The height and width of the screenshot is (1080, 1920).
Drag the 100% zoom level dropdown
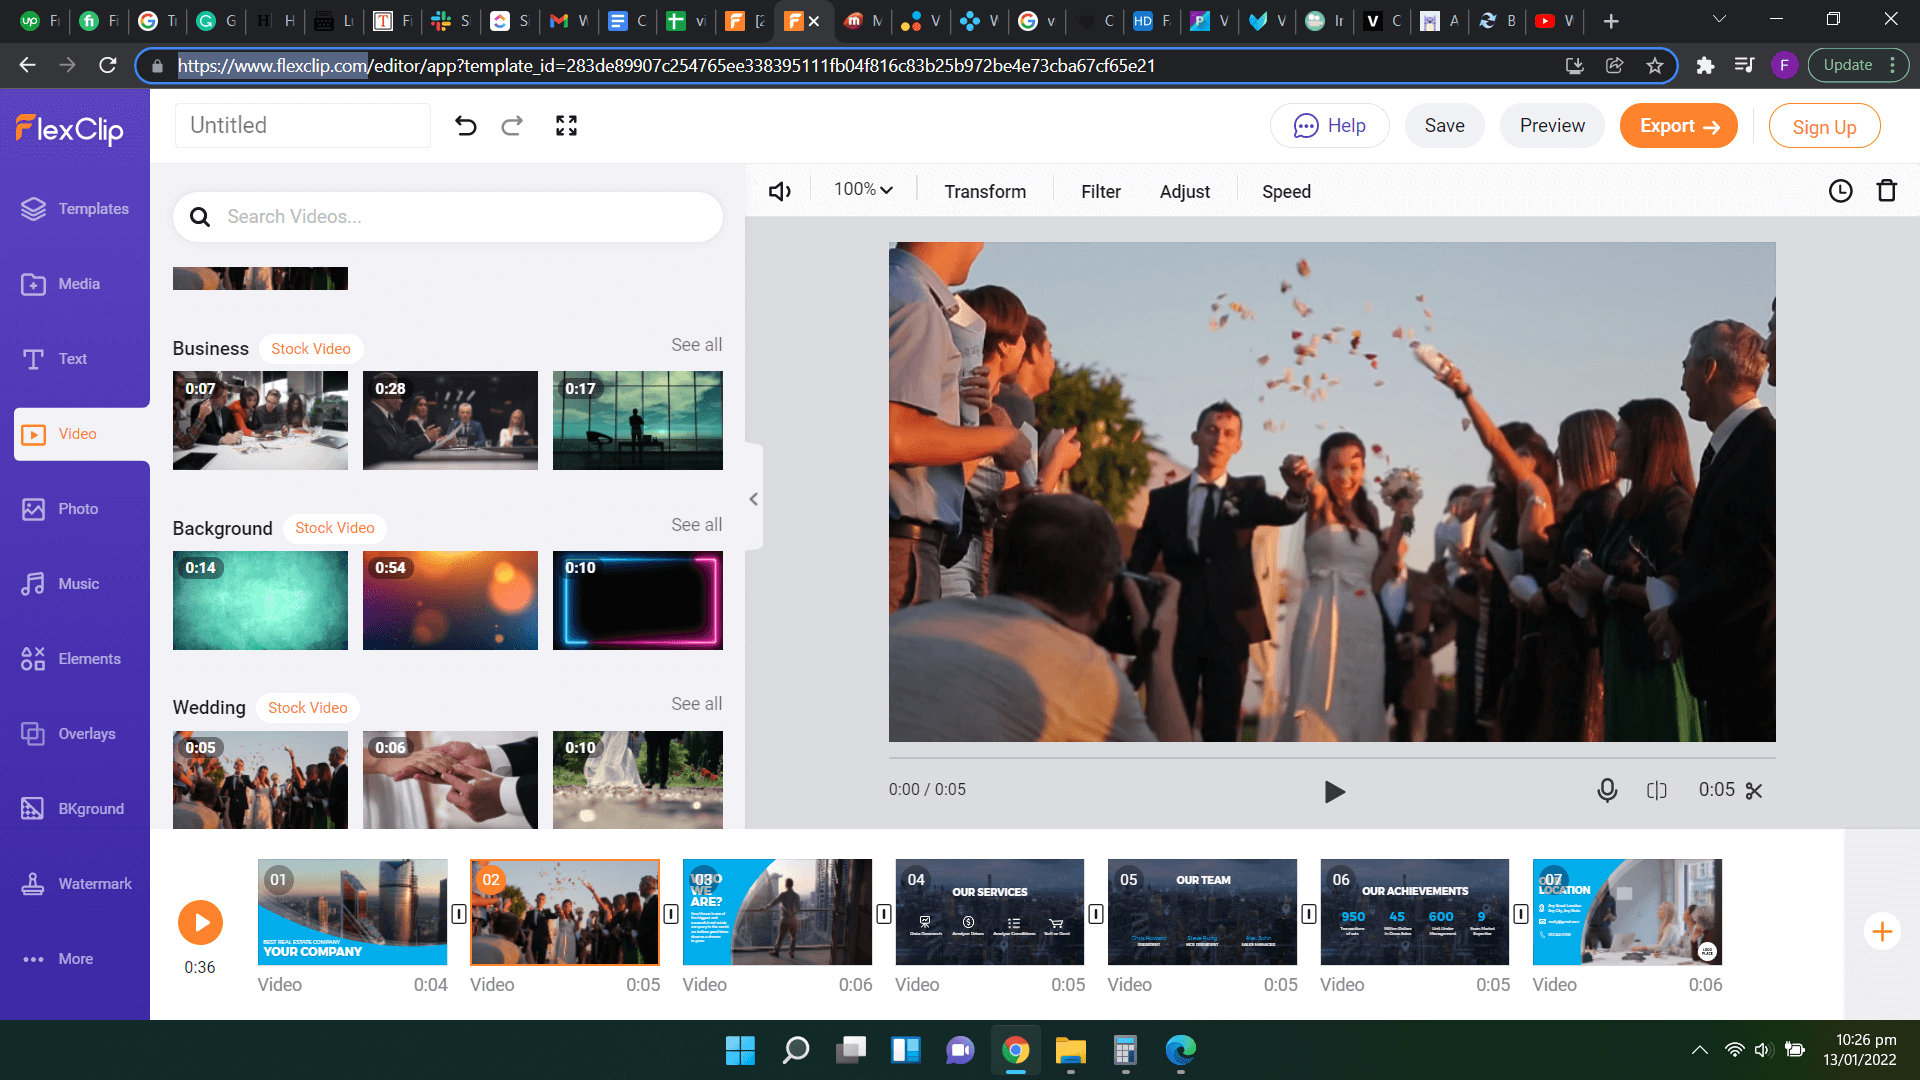(862, 190)
